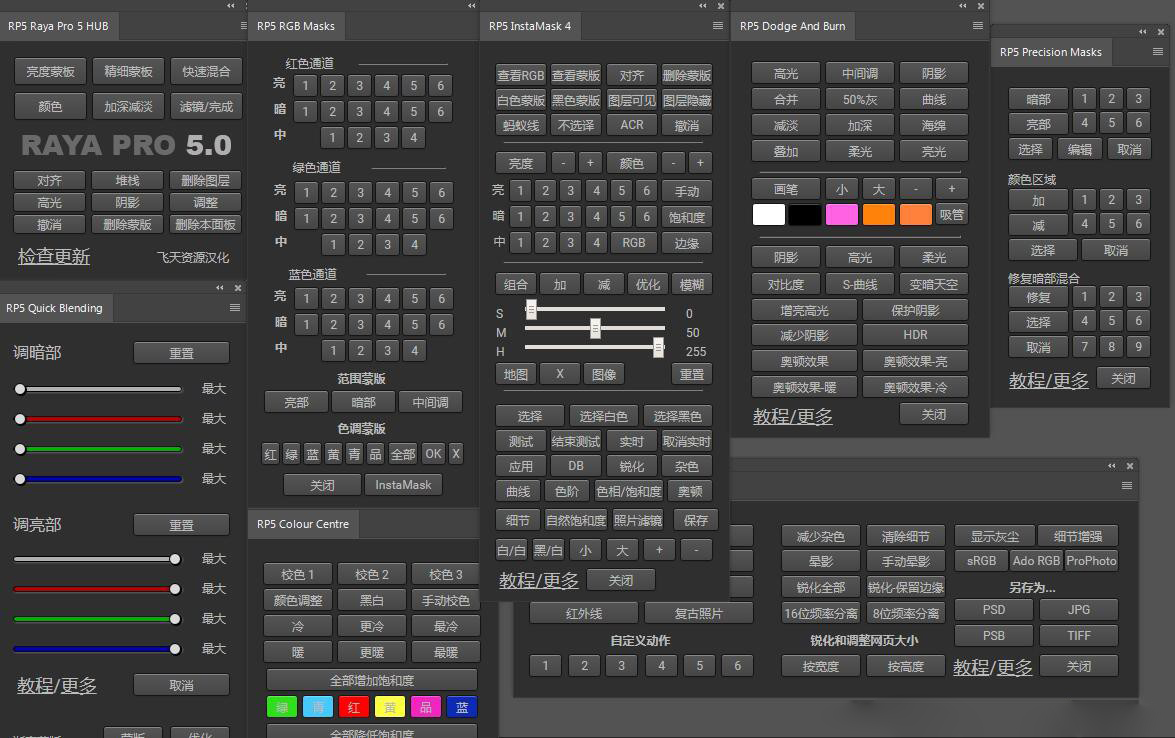The height and width of the screenshot is (738, 1175).
Task: Open 教程/更多 link in Precision Masks panel
Action: point(1048,380)
